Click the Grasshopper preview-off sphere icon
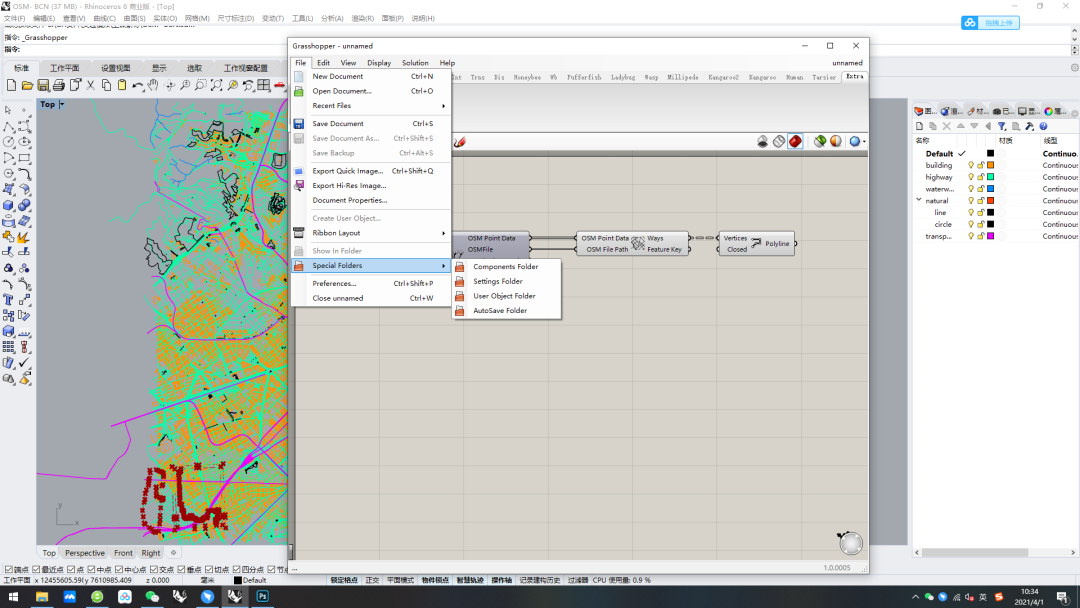The height and width of the screenshot is (608, 1080). (x=762, y=141)
